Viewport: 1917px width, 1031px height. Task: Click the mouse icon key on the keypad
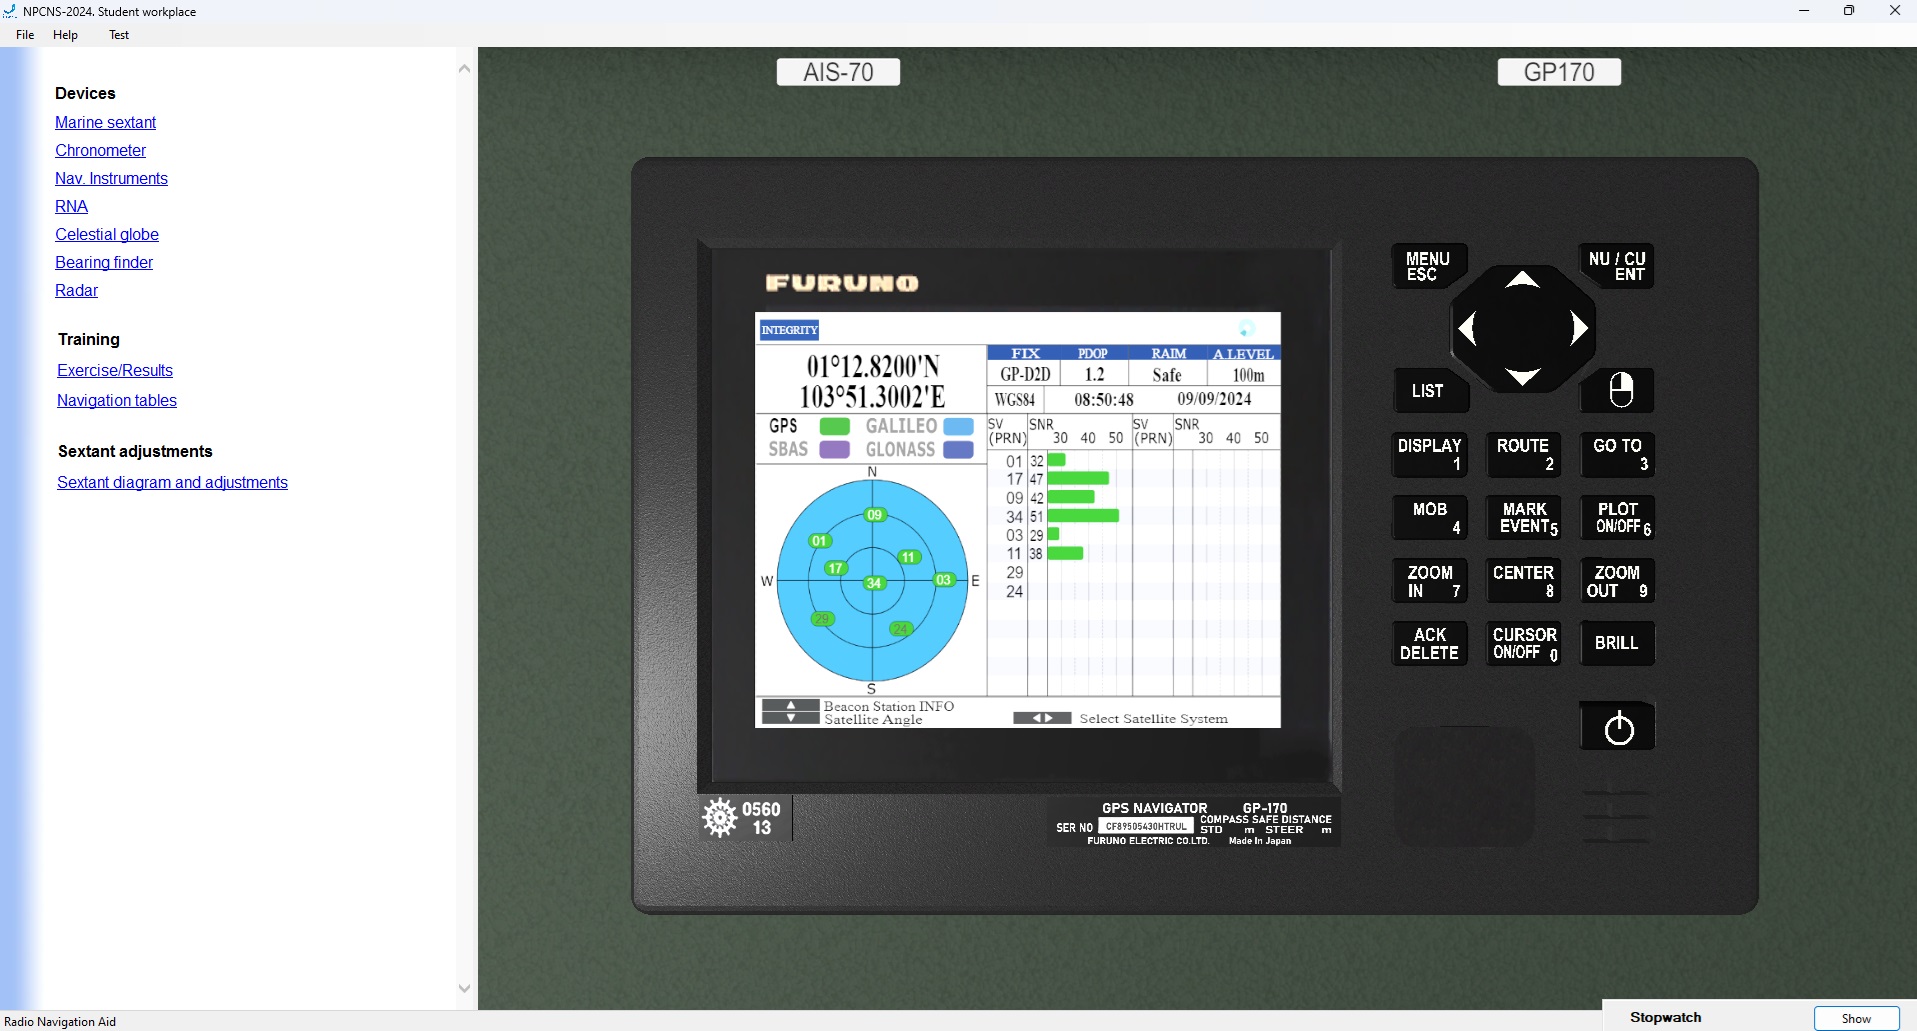click(x=1619, y=390)
